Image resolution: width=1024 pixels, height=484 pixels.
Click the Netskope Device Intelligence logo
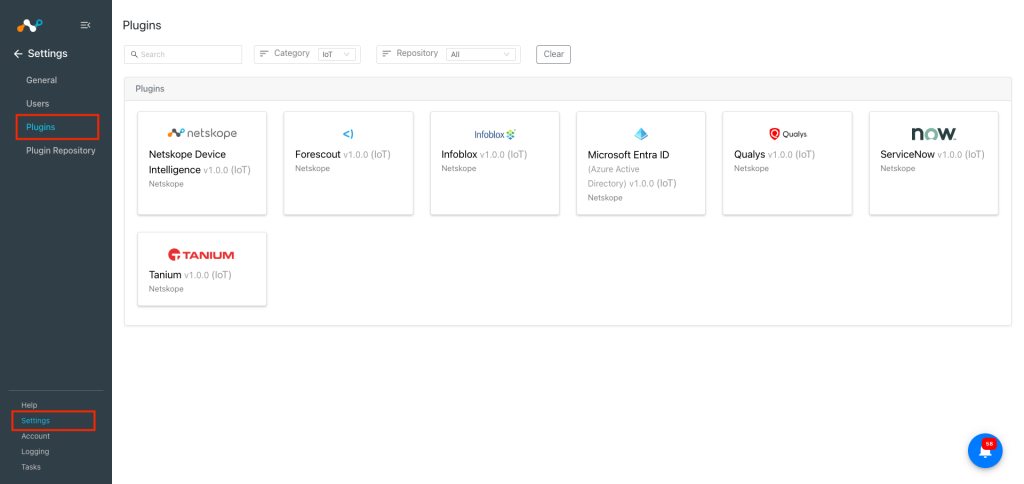(x=202, y=133)
